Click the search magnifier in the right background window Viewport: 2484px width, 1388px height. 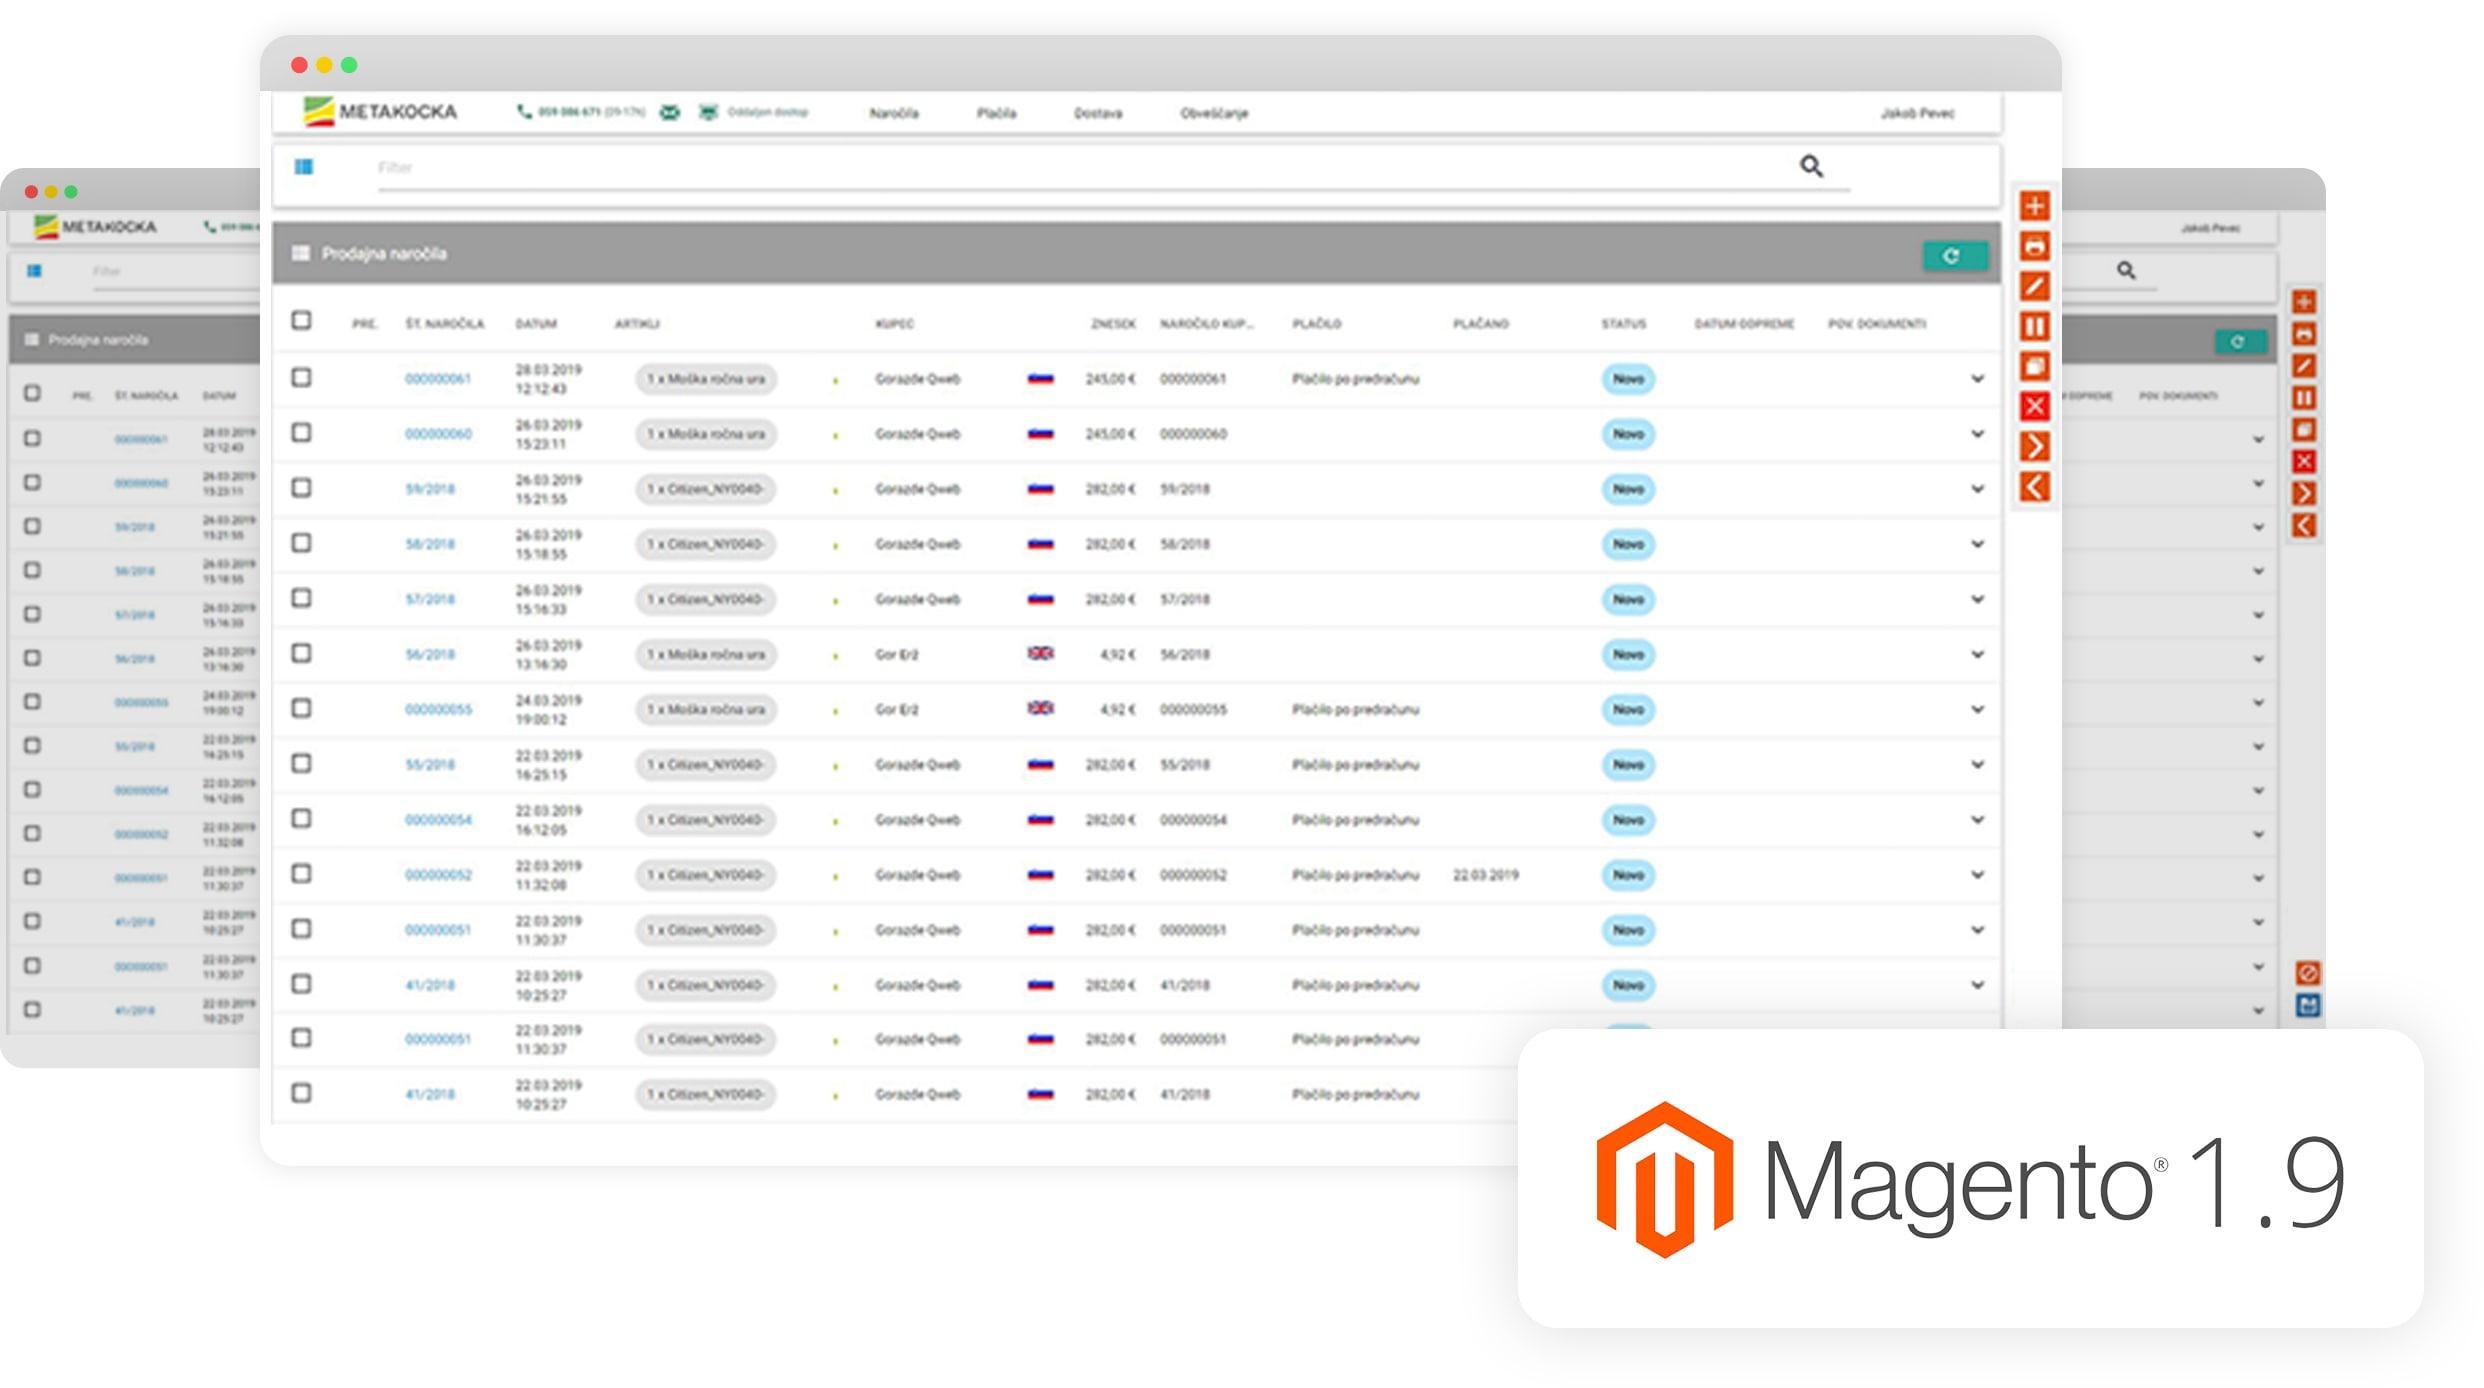click(2126, 270)
